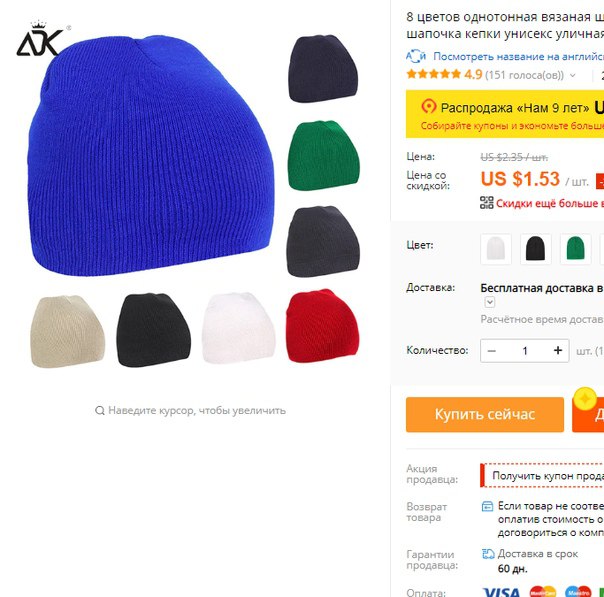Click the QR code icon near discounts
604x597 pixels.
(487, 203)
